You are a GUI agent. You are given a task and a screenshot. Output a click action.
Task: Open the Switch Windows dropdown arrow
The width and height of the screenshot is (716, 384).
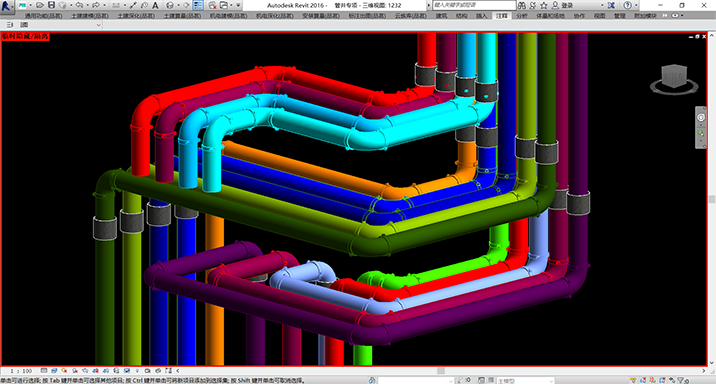coord(231,5)
